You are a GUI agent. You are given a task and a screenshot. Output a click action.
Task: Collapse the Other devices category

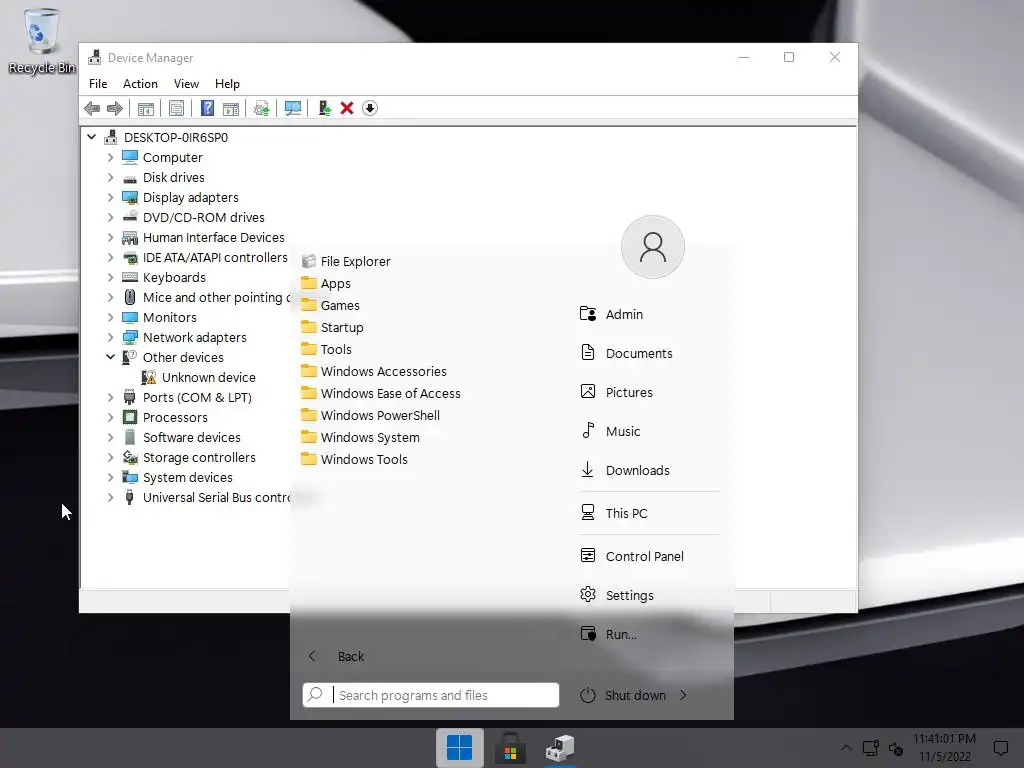pos(110,357)
